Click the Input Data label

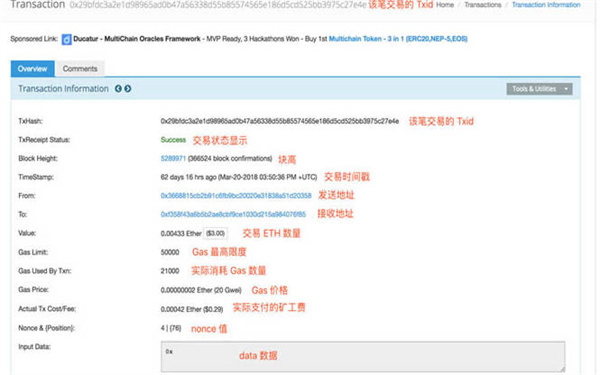[34, 347]
